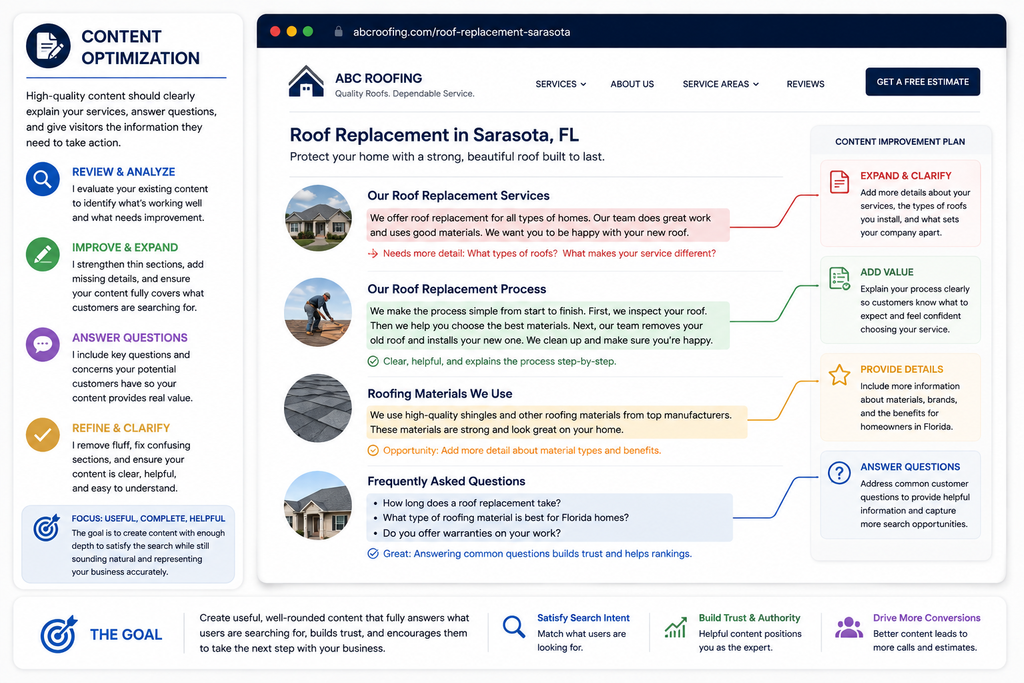Click the Build Trust & Authority chart icon
The width and height of the screenshot is (1024, 683).
pyautogui.click(x=676, y=627)
